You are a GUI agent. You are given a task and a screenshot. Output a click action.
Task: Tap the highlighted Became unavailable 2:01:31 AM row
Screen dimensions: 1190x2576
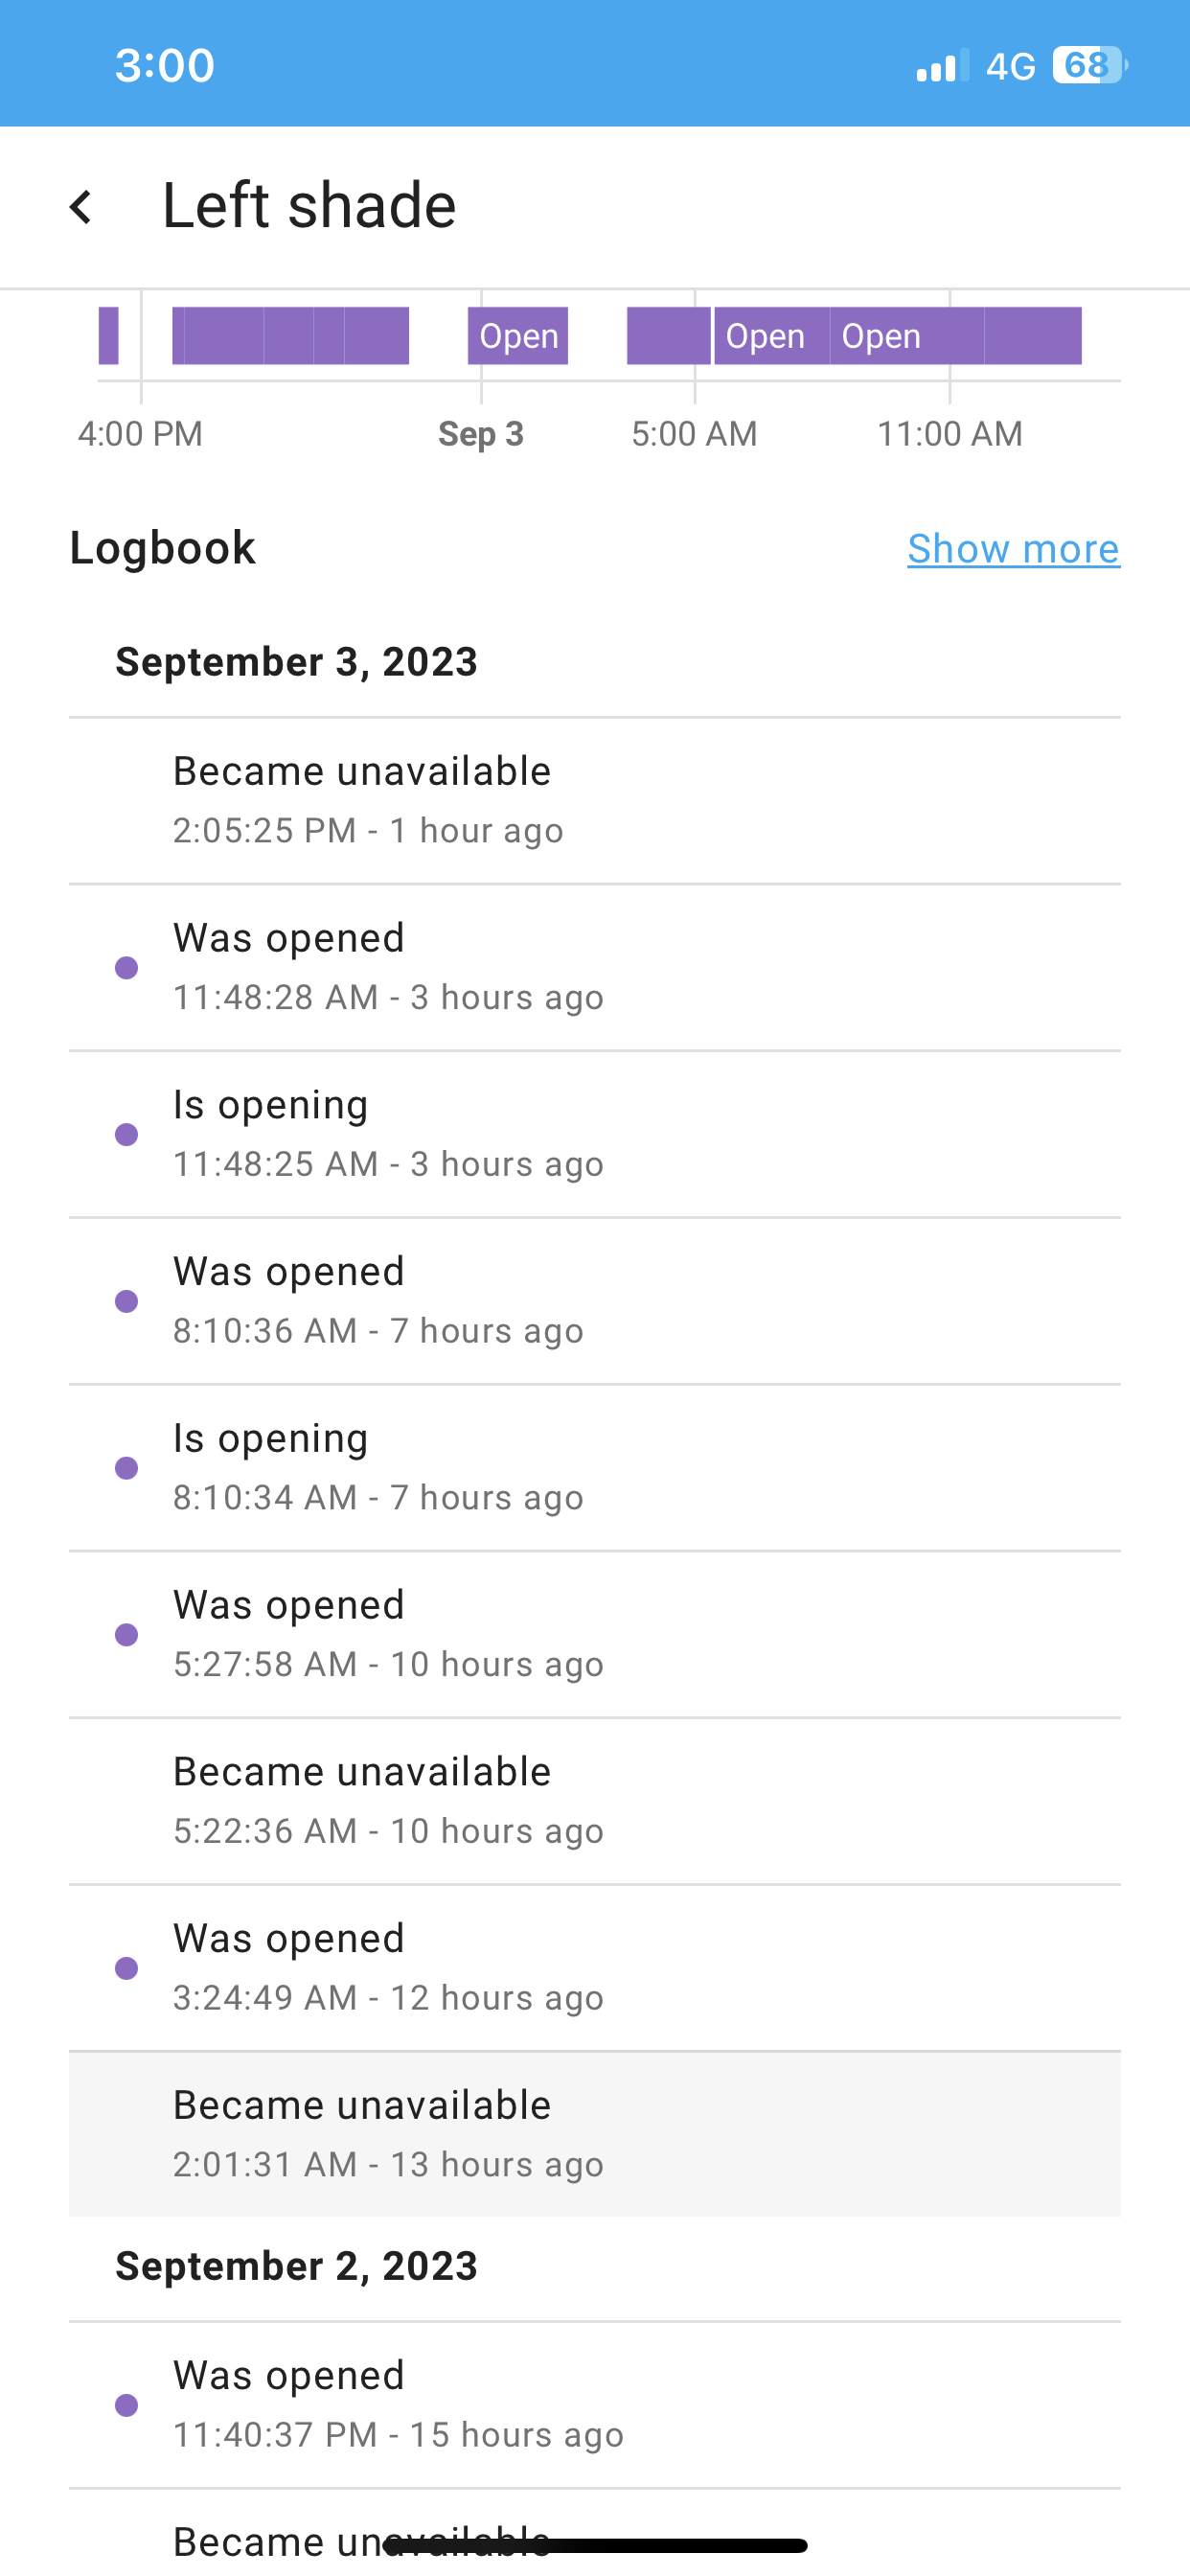pyautogui.click(x=595, y=2132)
